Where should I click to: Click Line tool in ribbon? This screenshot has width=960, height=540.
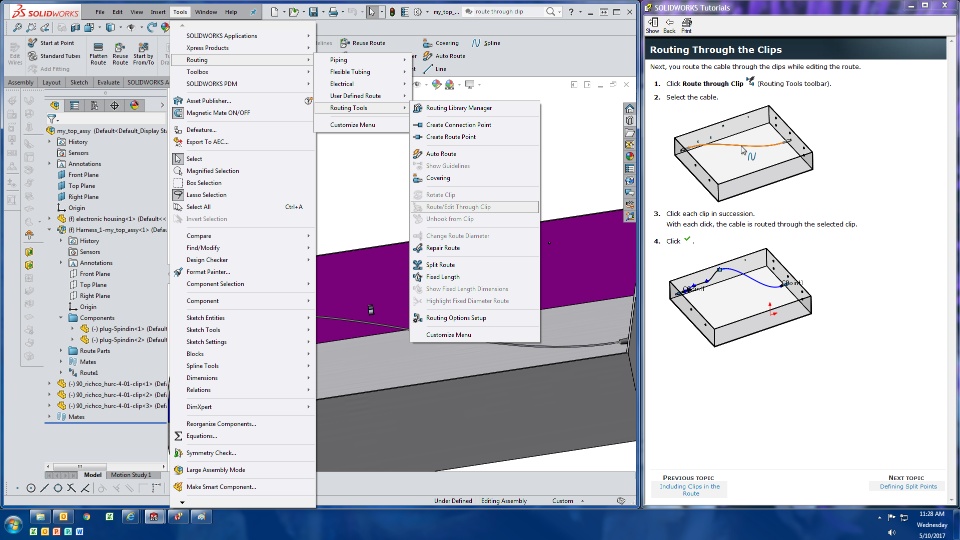click(435, 69)
